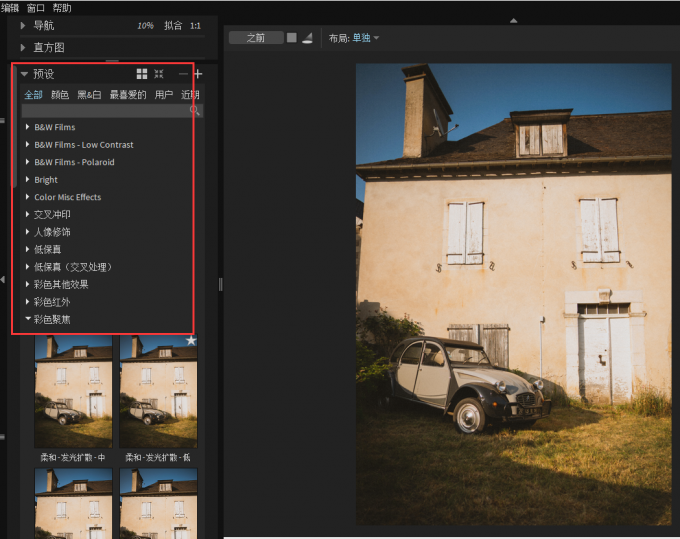
Task: Expand the 导航 panel
Action: tap(23, 26)
